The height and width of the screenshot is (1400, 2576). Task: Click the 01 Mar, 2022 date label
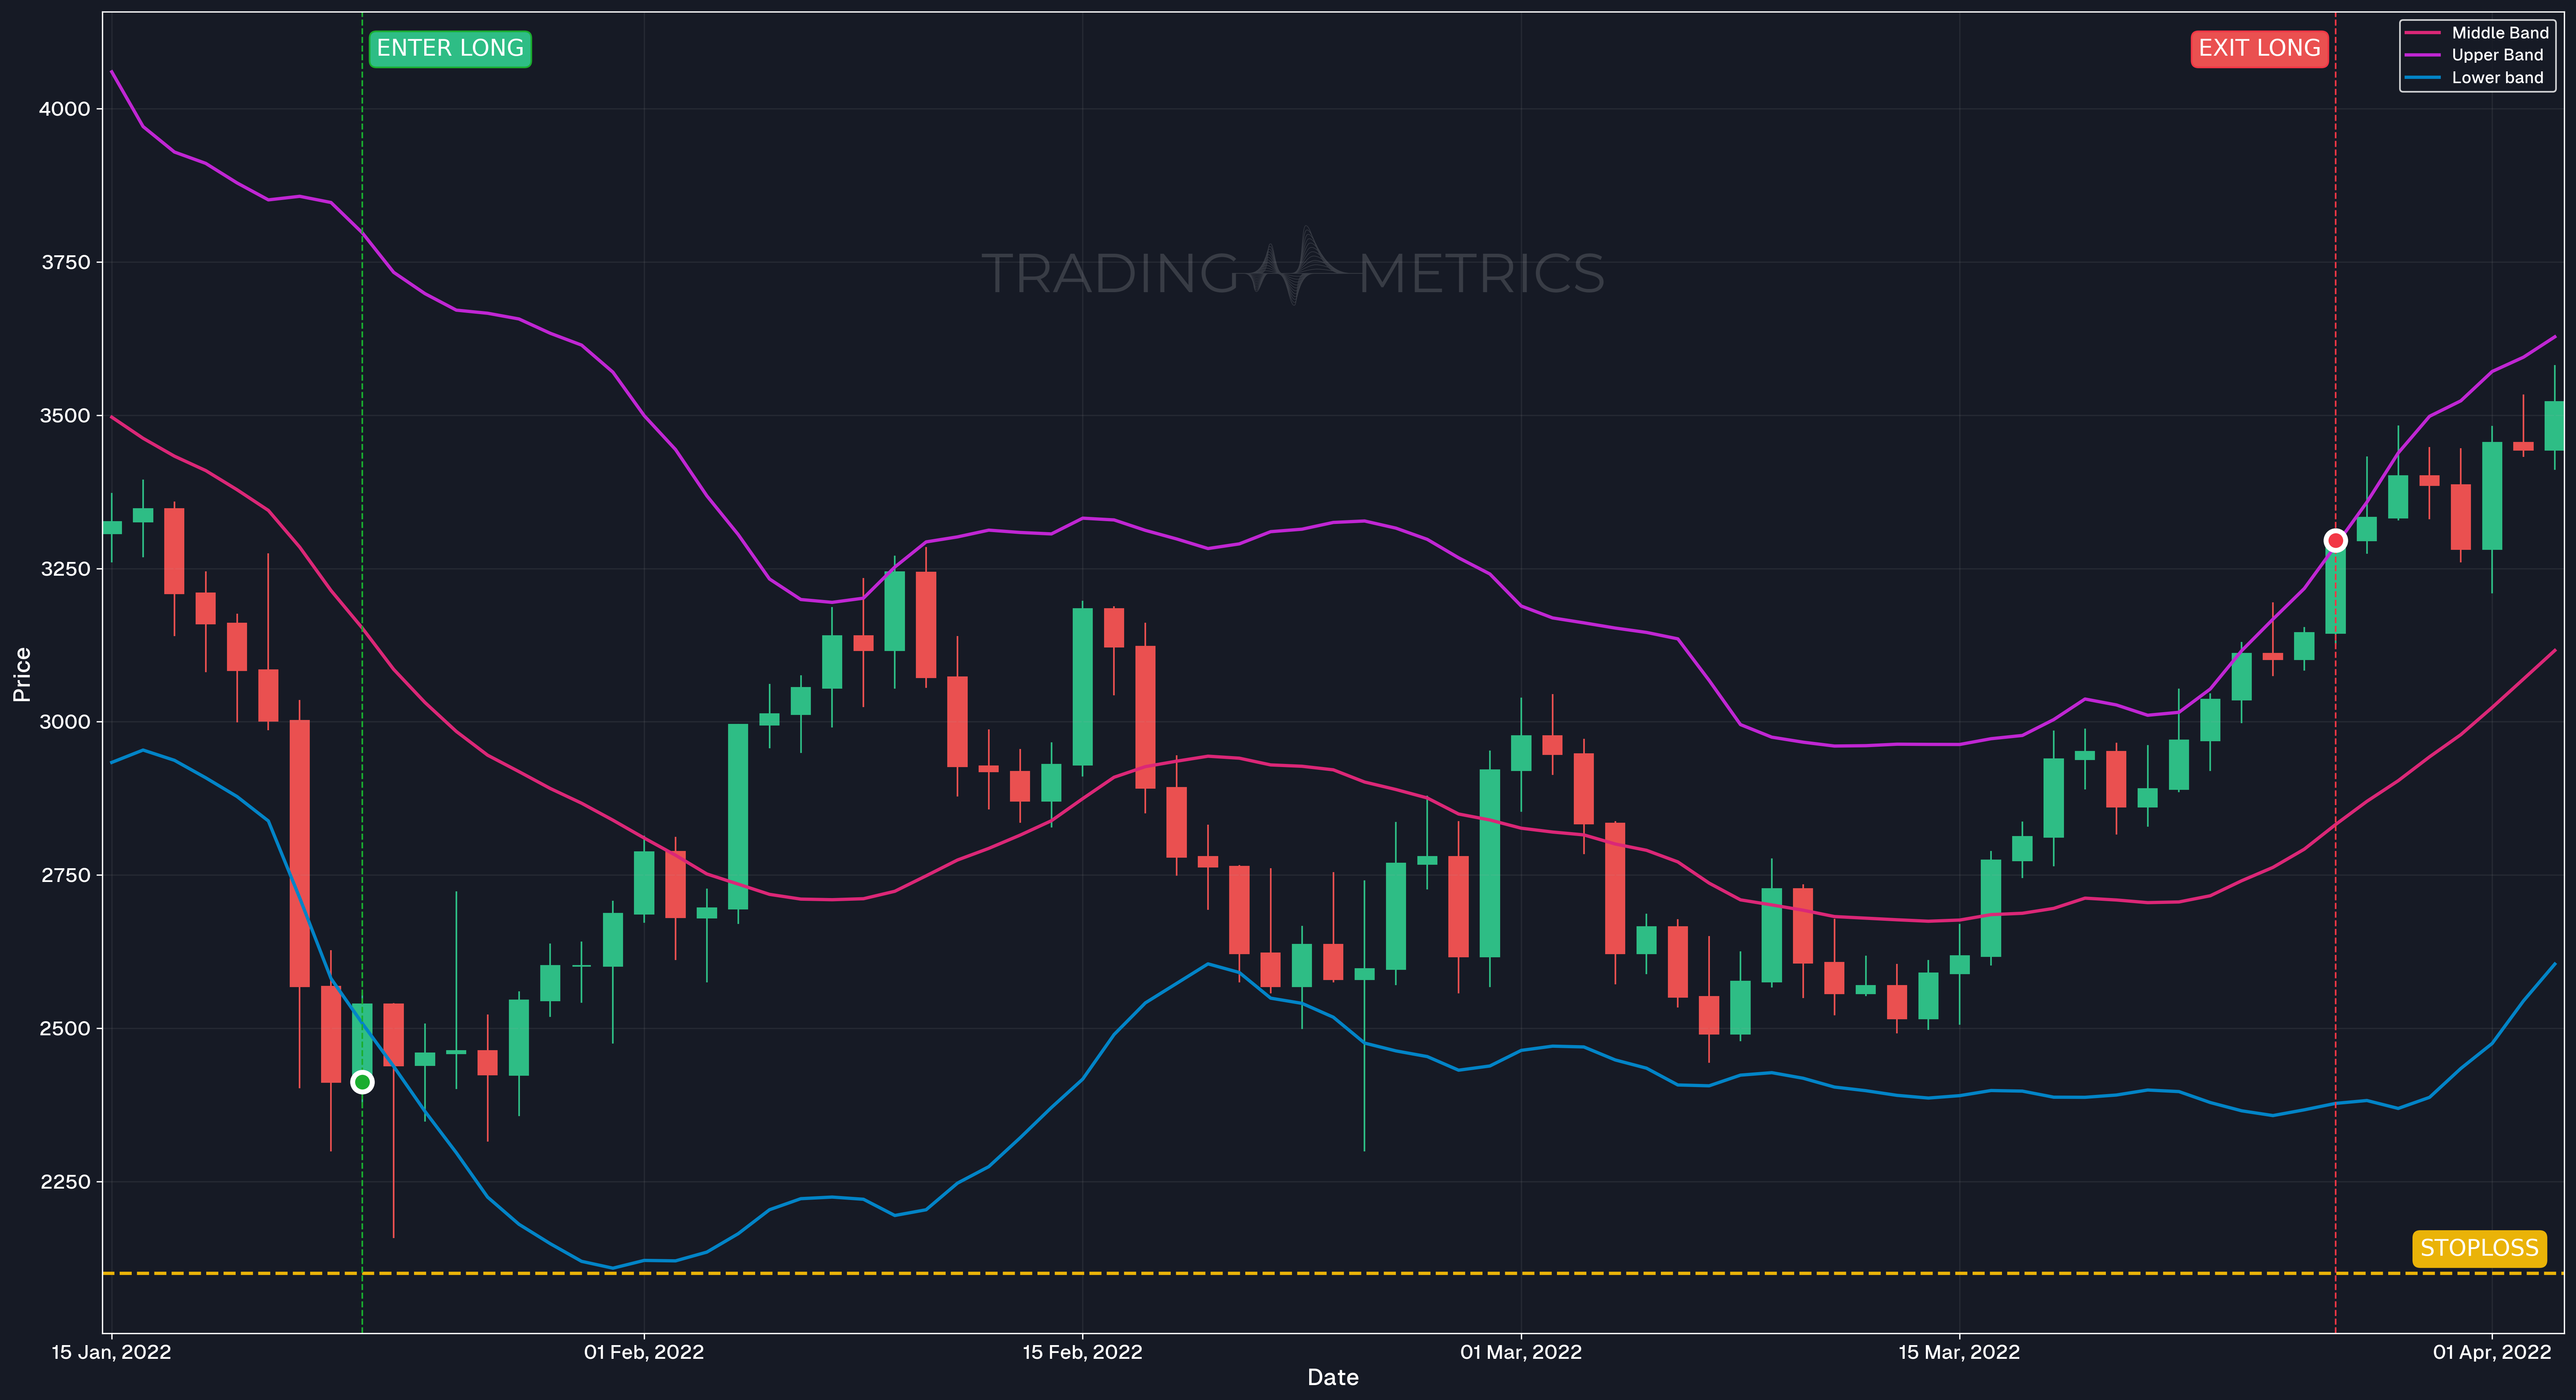1521,1352
